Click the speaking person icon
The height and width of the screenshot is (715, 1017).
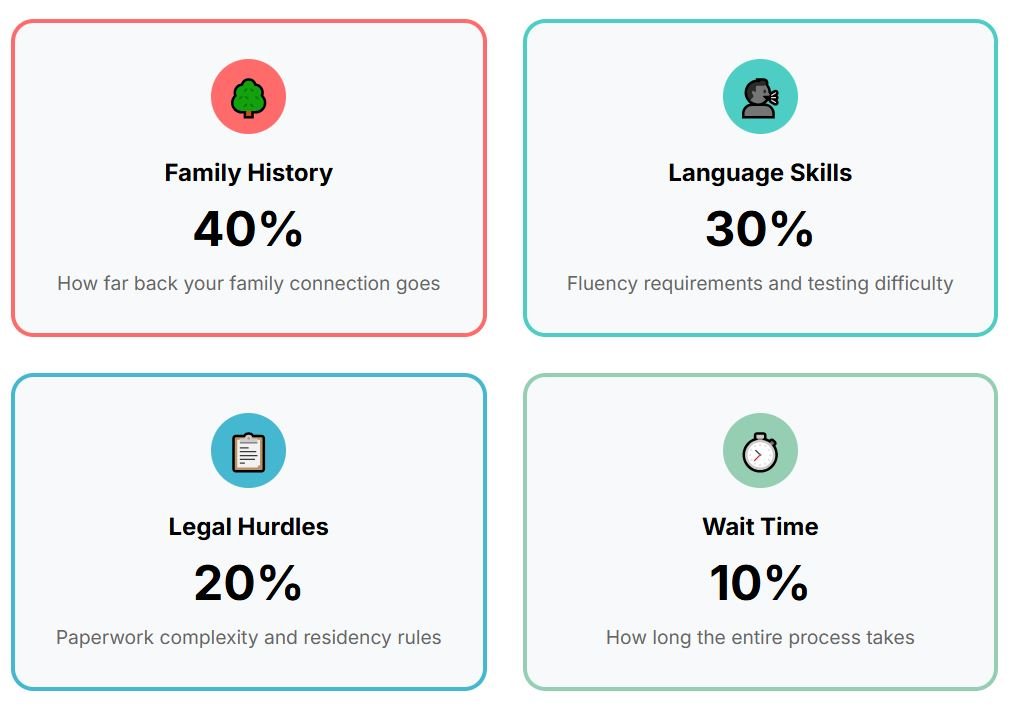(760, 98)
